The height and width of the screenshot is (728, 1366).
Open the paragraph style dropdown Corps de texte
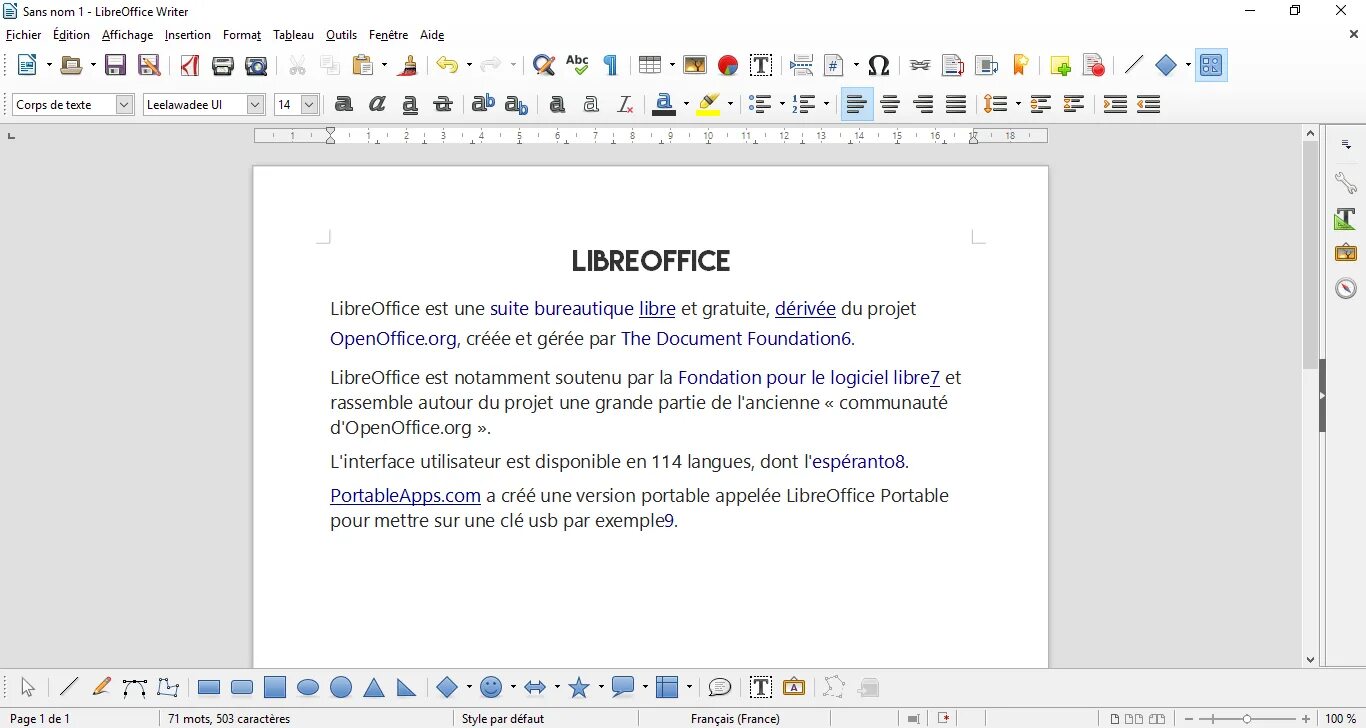coord(125,104)
